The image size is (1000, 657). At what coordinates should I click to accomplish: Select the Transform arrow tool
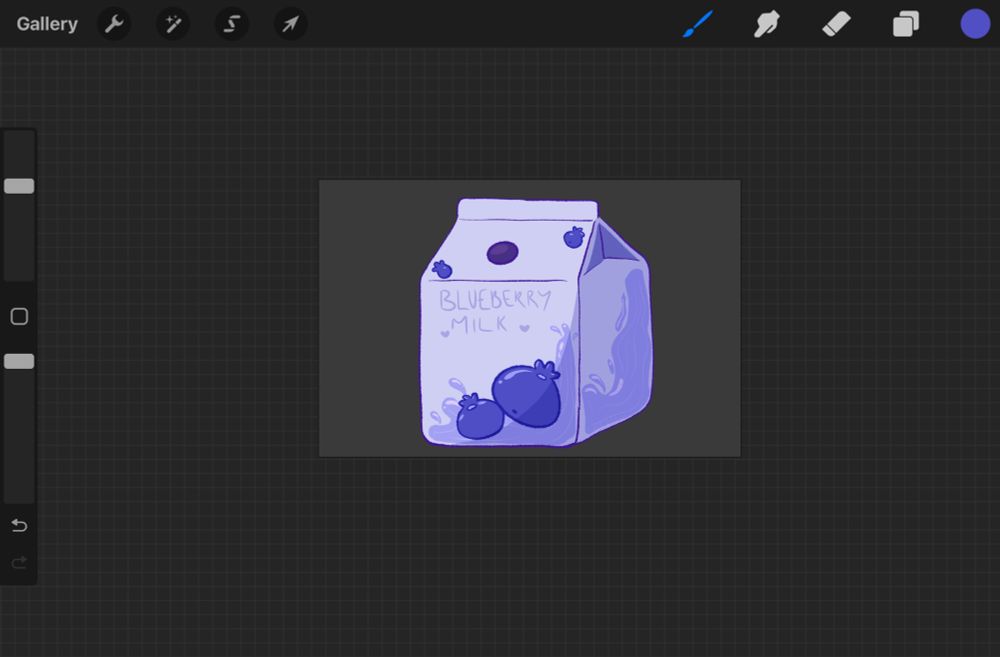[x=290, y=24]
